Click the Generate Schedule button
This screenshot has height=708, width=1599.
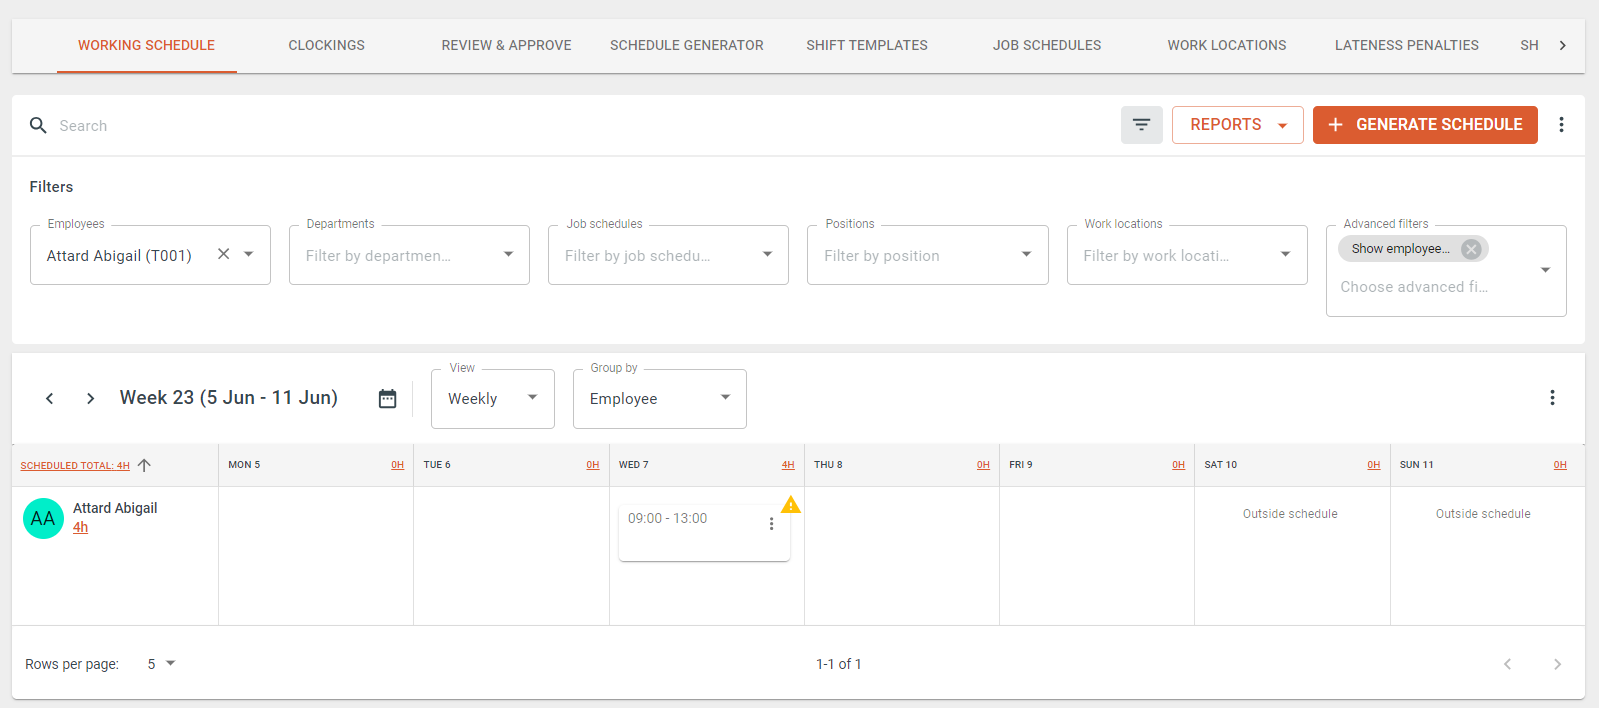click(1424, 125)
